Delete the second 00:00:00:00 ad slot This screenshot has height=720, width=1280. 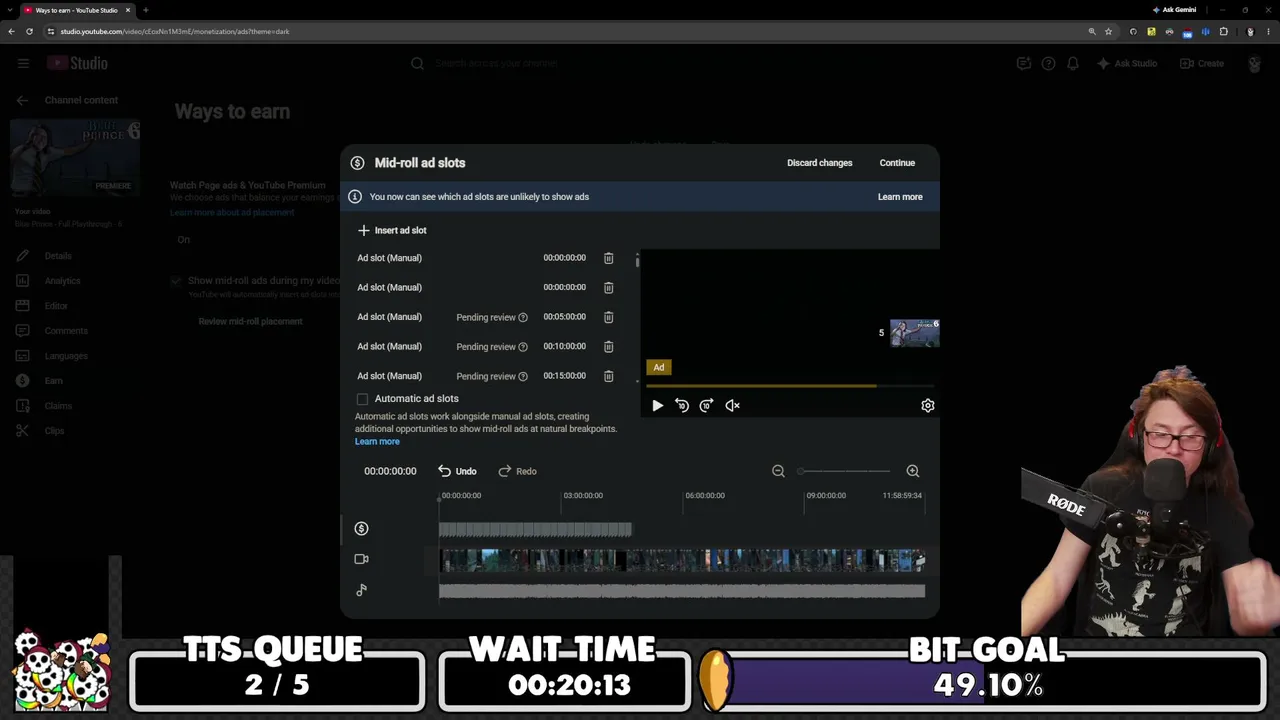click(x=608, y=288)
